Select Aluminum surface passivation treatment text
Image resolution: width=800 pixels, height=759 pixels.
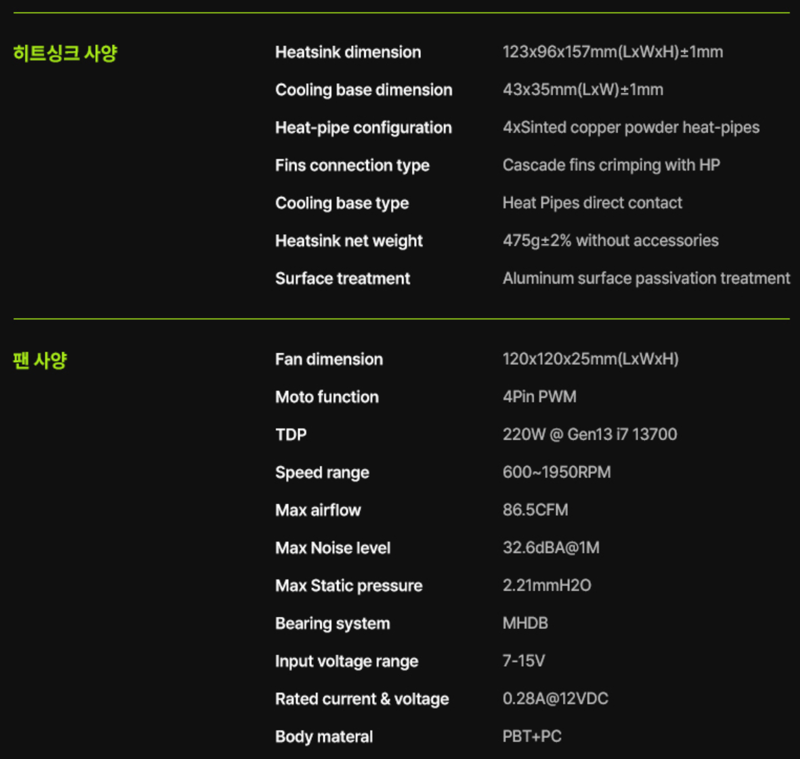[x=646, y=279]
